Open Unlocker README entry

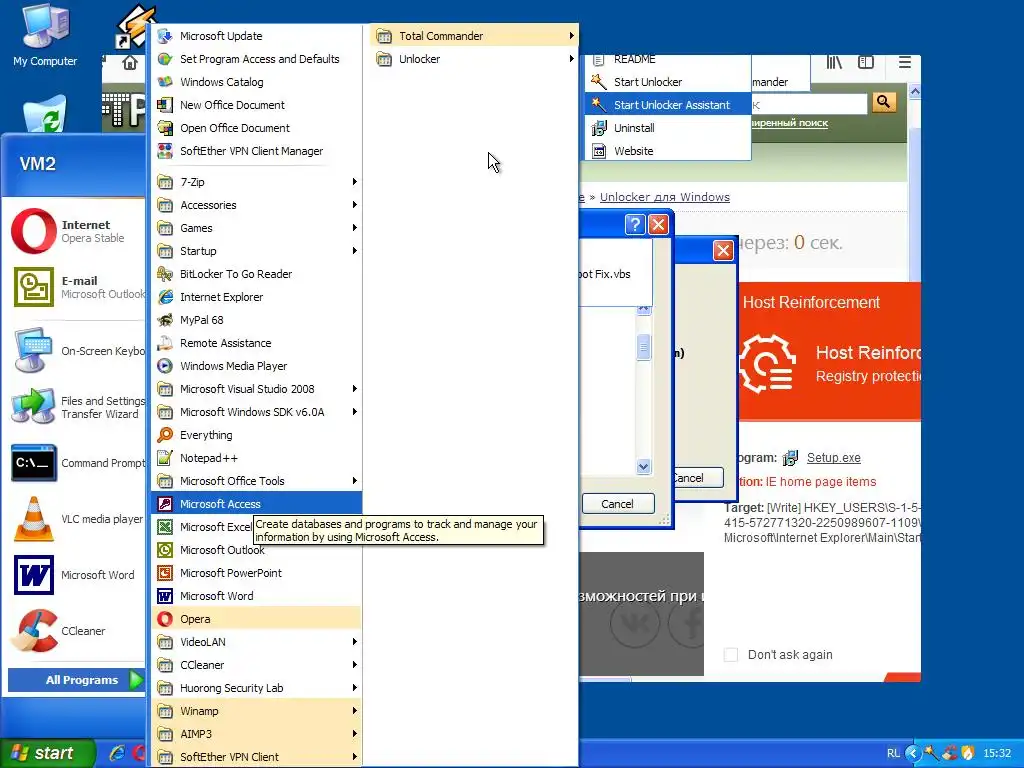click(668, 59)
